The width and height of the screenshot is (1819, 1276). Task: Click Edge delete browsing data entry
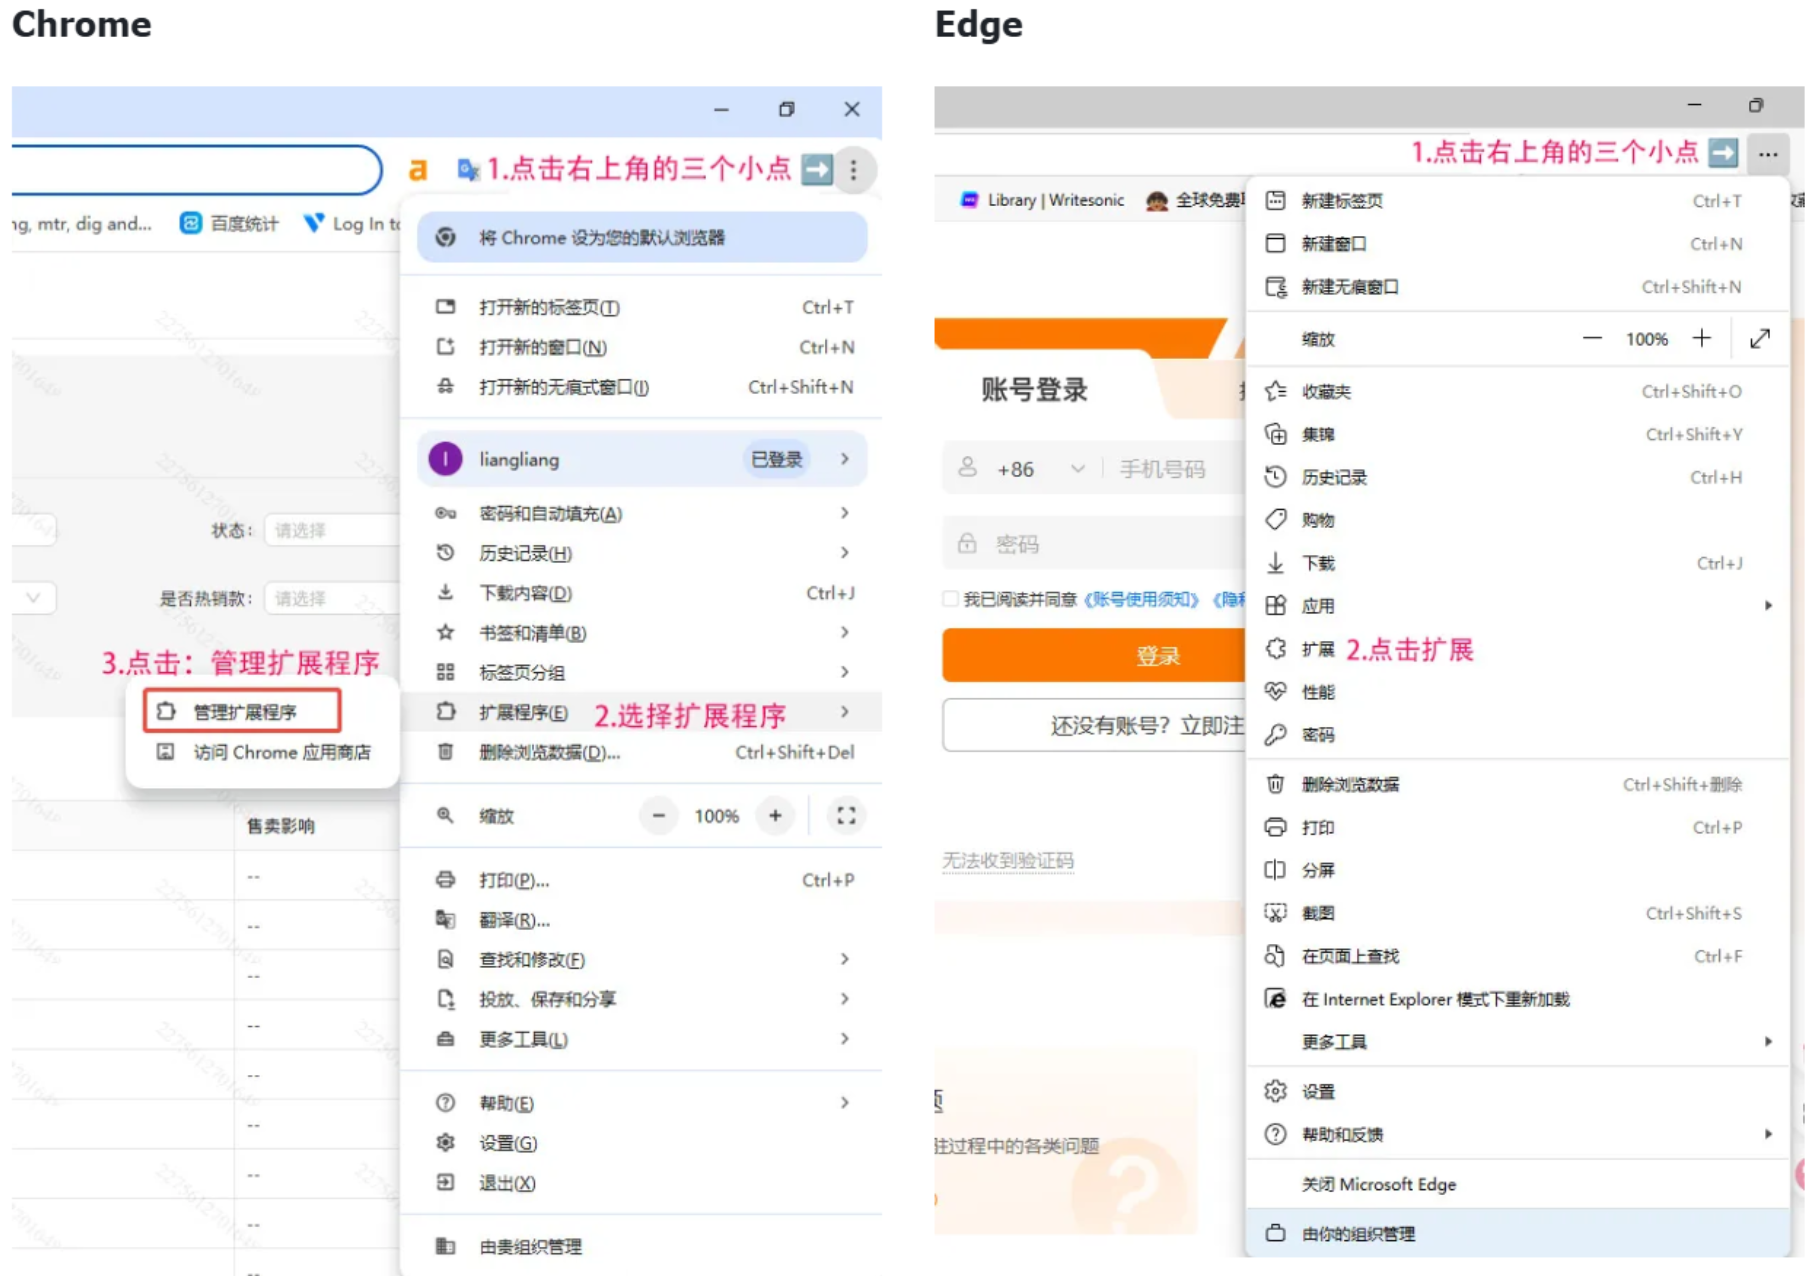click(x=1517, y=784)
